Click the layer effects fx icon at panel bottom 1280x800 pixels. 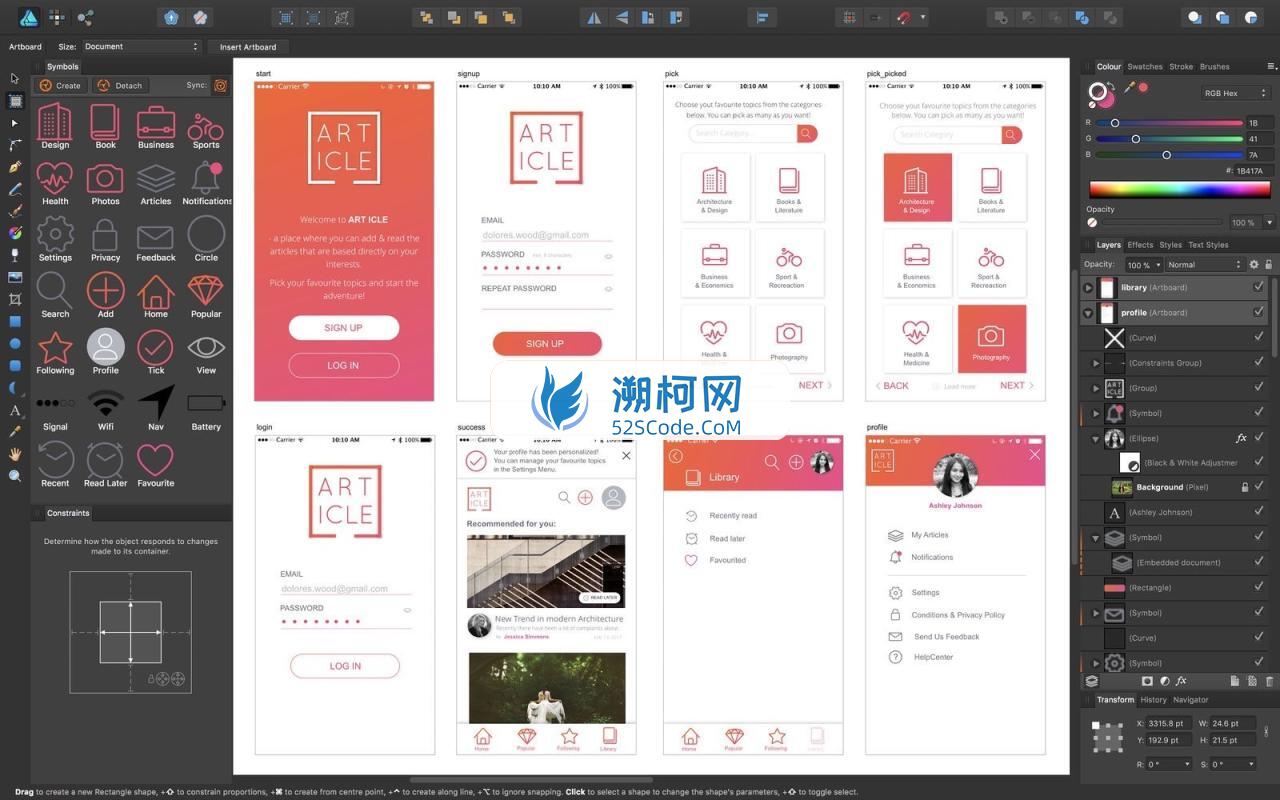click(1181, 681)
